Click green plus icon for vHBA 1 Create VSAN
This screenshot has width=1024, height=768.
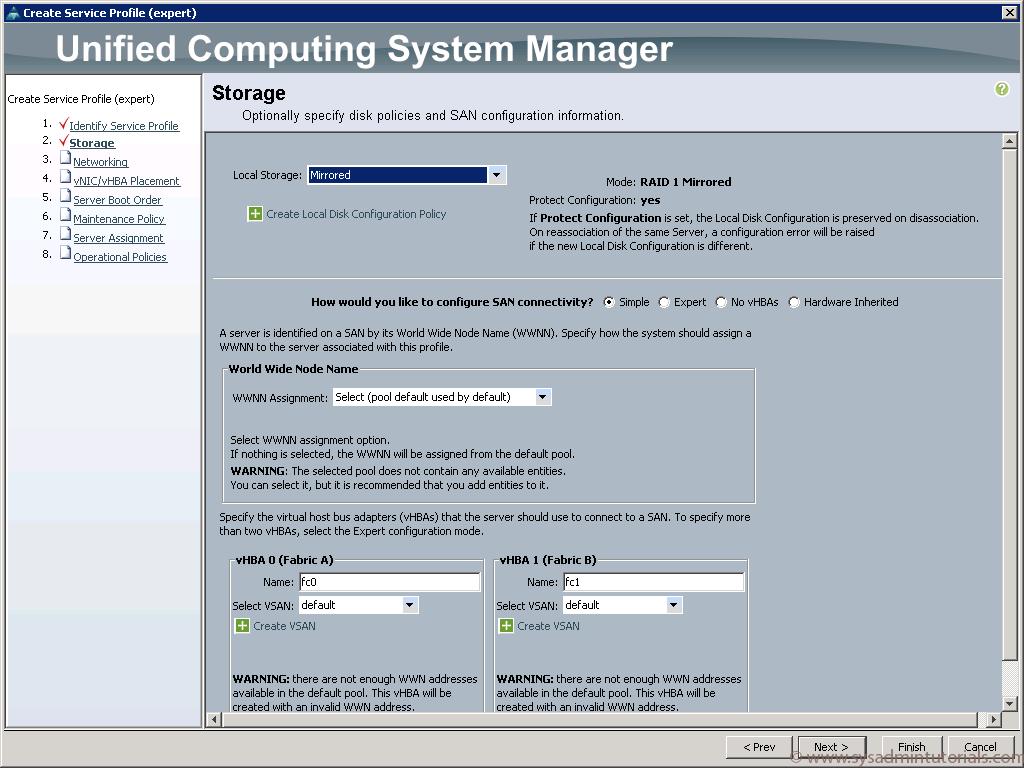pyautogui.click(x=506, y=626)
